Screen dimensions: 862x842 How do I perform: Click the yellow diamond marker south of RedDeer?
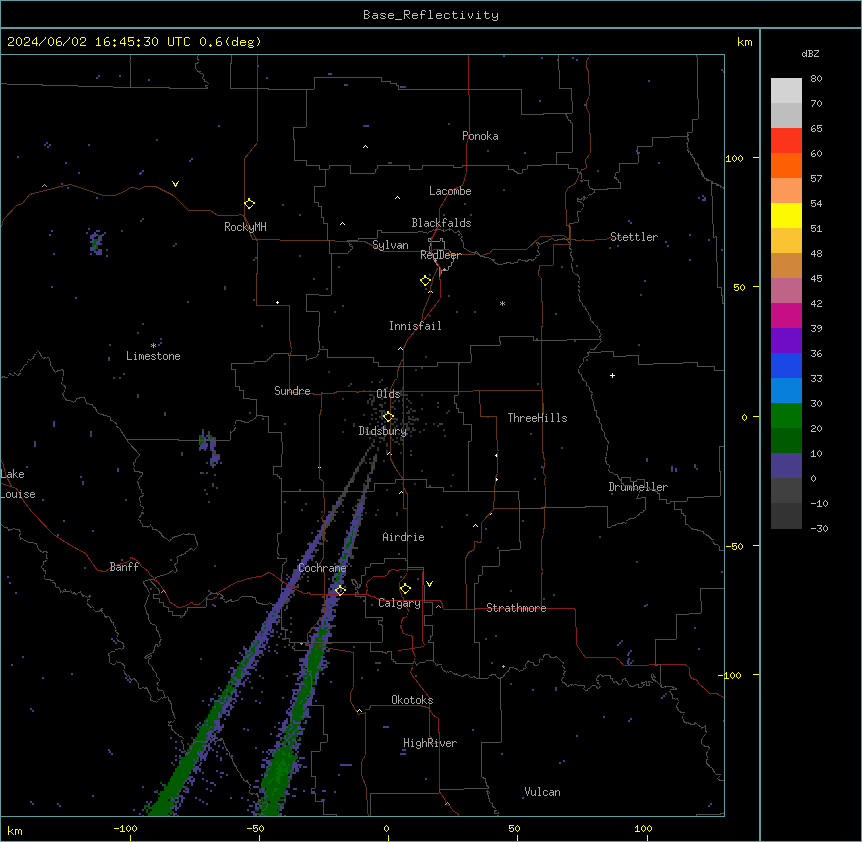pos(425,281)
